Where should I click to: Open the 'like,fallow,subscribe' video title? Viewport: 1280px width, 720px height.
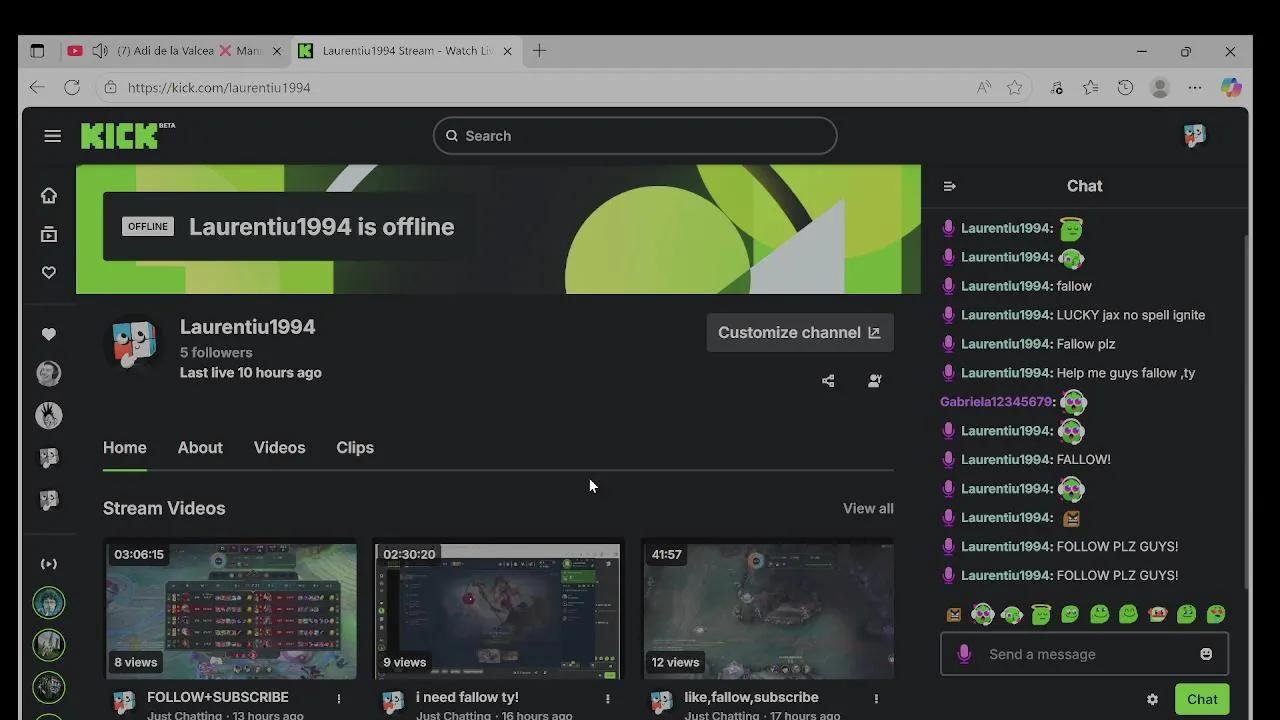[751, 697]
